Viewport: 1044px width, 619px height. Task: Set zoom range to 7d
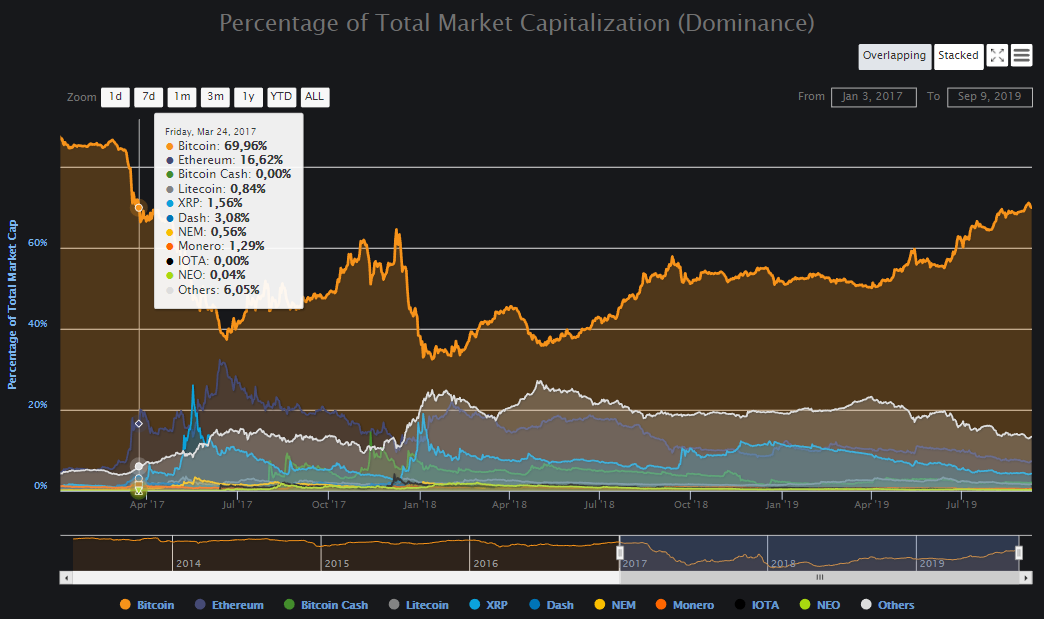(x=148, y=97)
